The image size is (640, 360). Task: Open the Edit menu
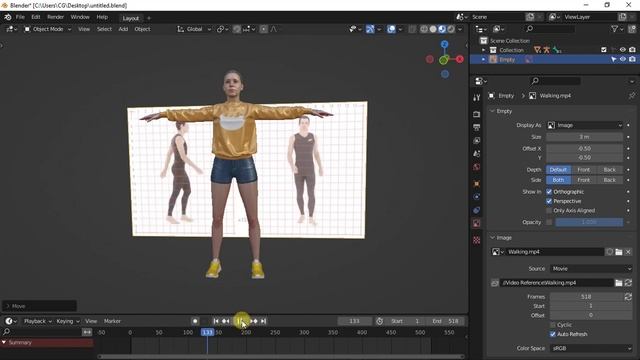tap(36, 17)
